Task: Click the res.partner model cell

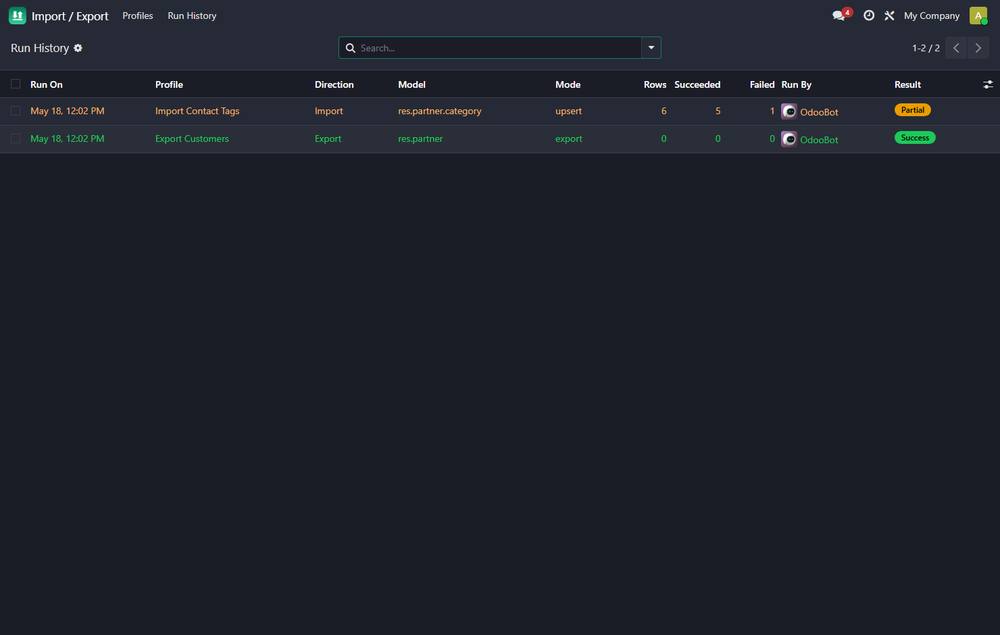Action: pos(420,138)
